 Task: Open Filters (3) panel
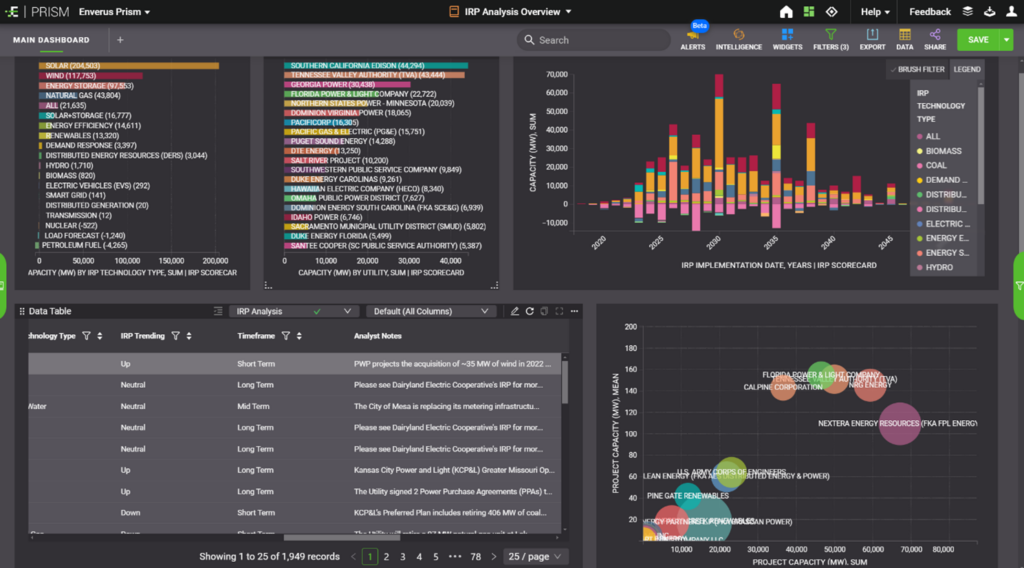(x=830, y=38)
